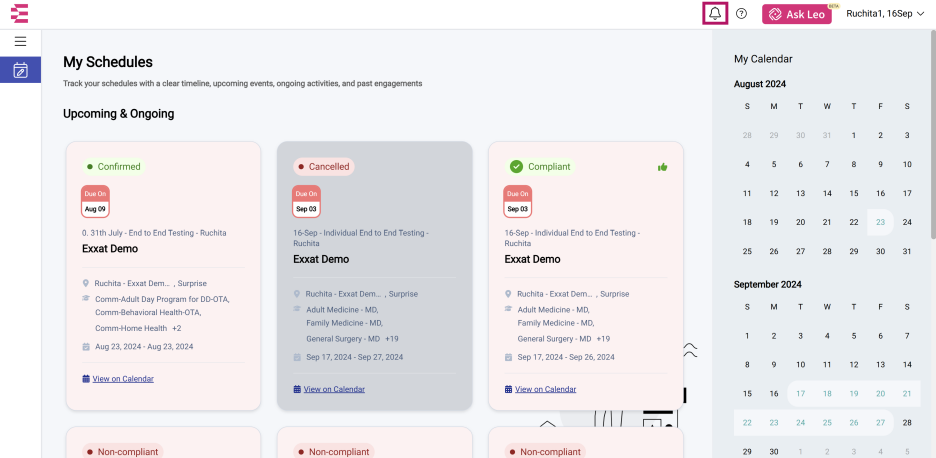
Task: Open the schedules sidebar calendar icon
Action: pyautogui.click(x=20, y=70)
